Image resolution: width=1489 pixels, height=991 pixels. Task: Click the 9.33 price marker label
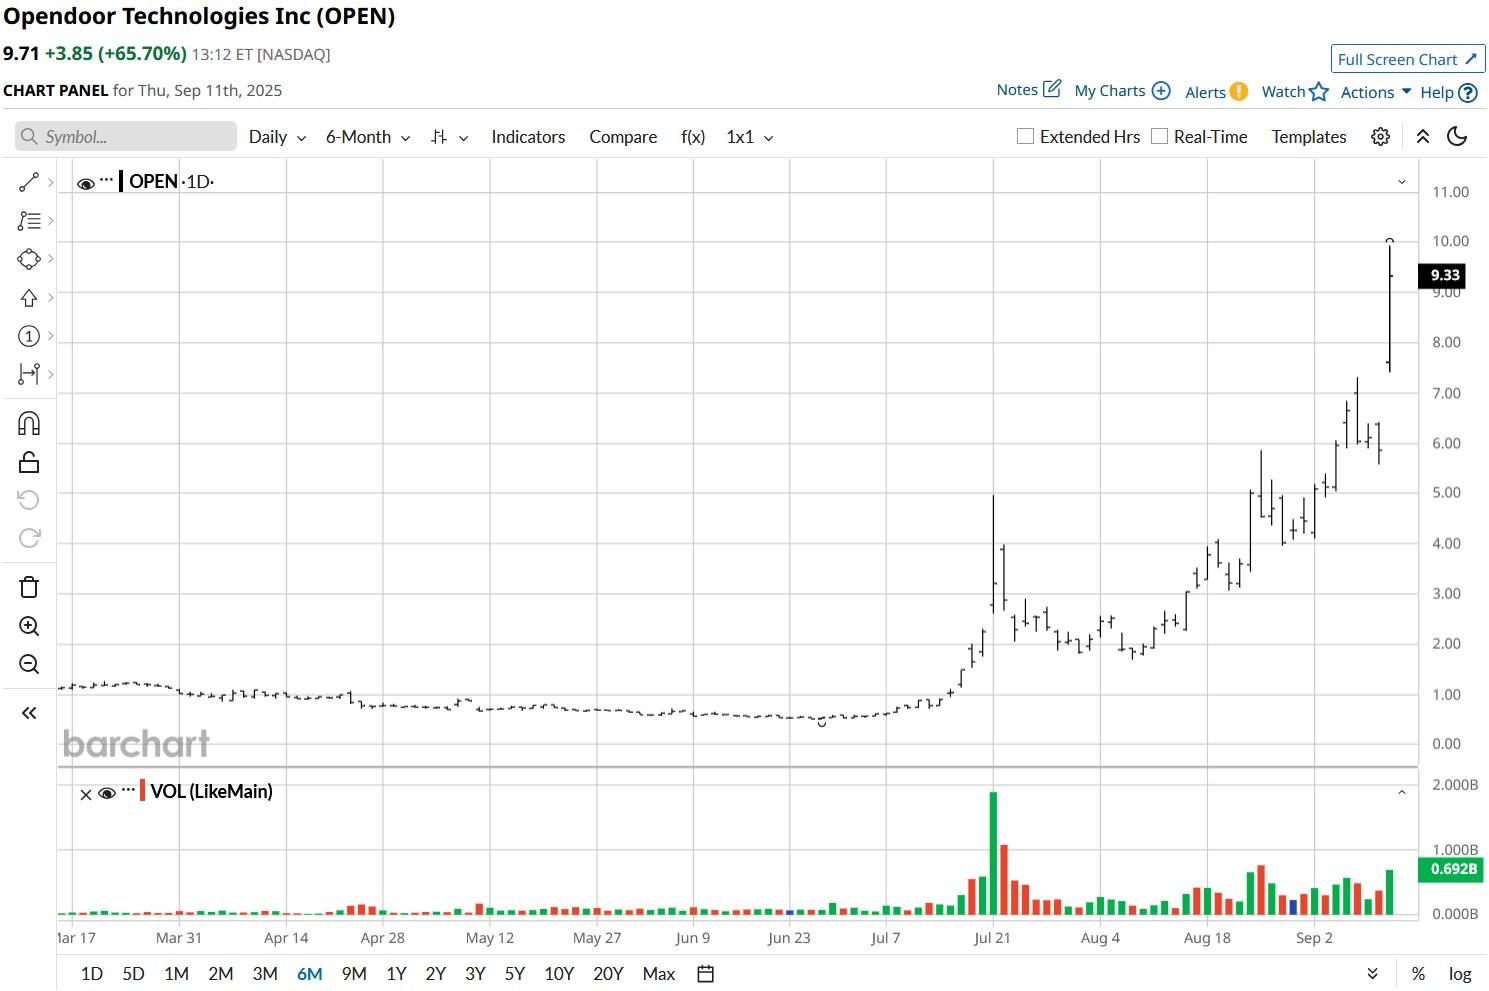coord(1444,275)
